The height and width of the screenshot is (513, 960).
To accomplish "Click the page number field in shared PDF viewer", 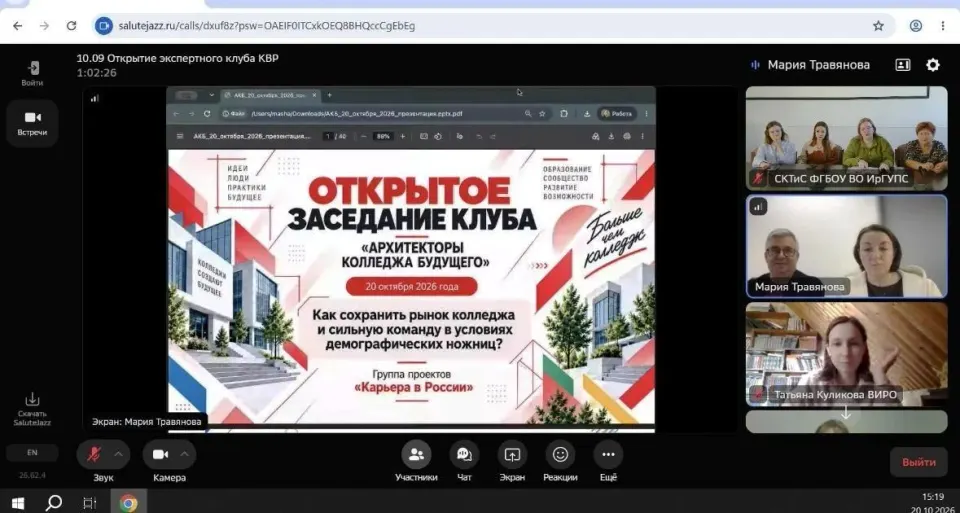I will click(x=328, y=137).
